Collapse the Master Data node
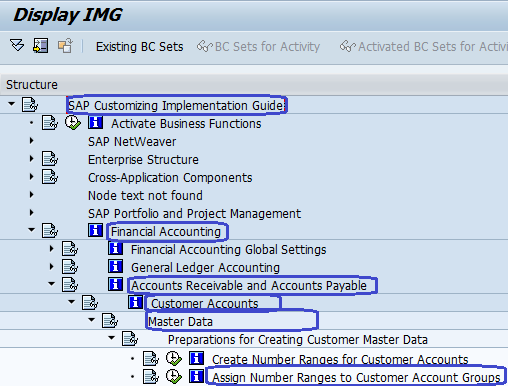The height and width of the screenshot is (386, 508). coord(92,320)
